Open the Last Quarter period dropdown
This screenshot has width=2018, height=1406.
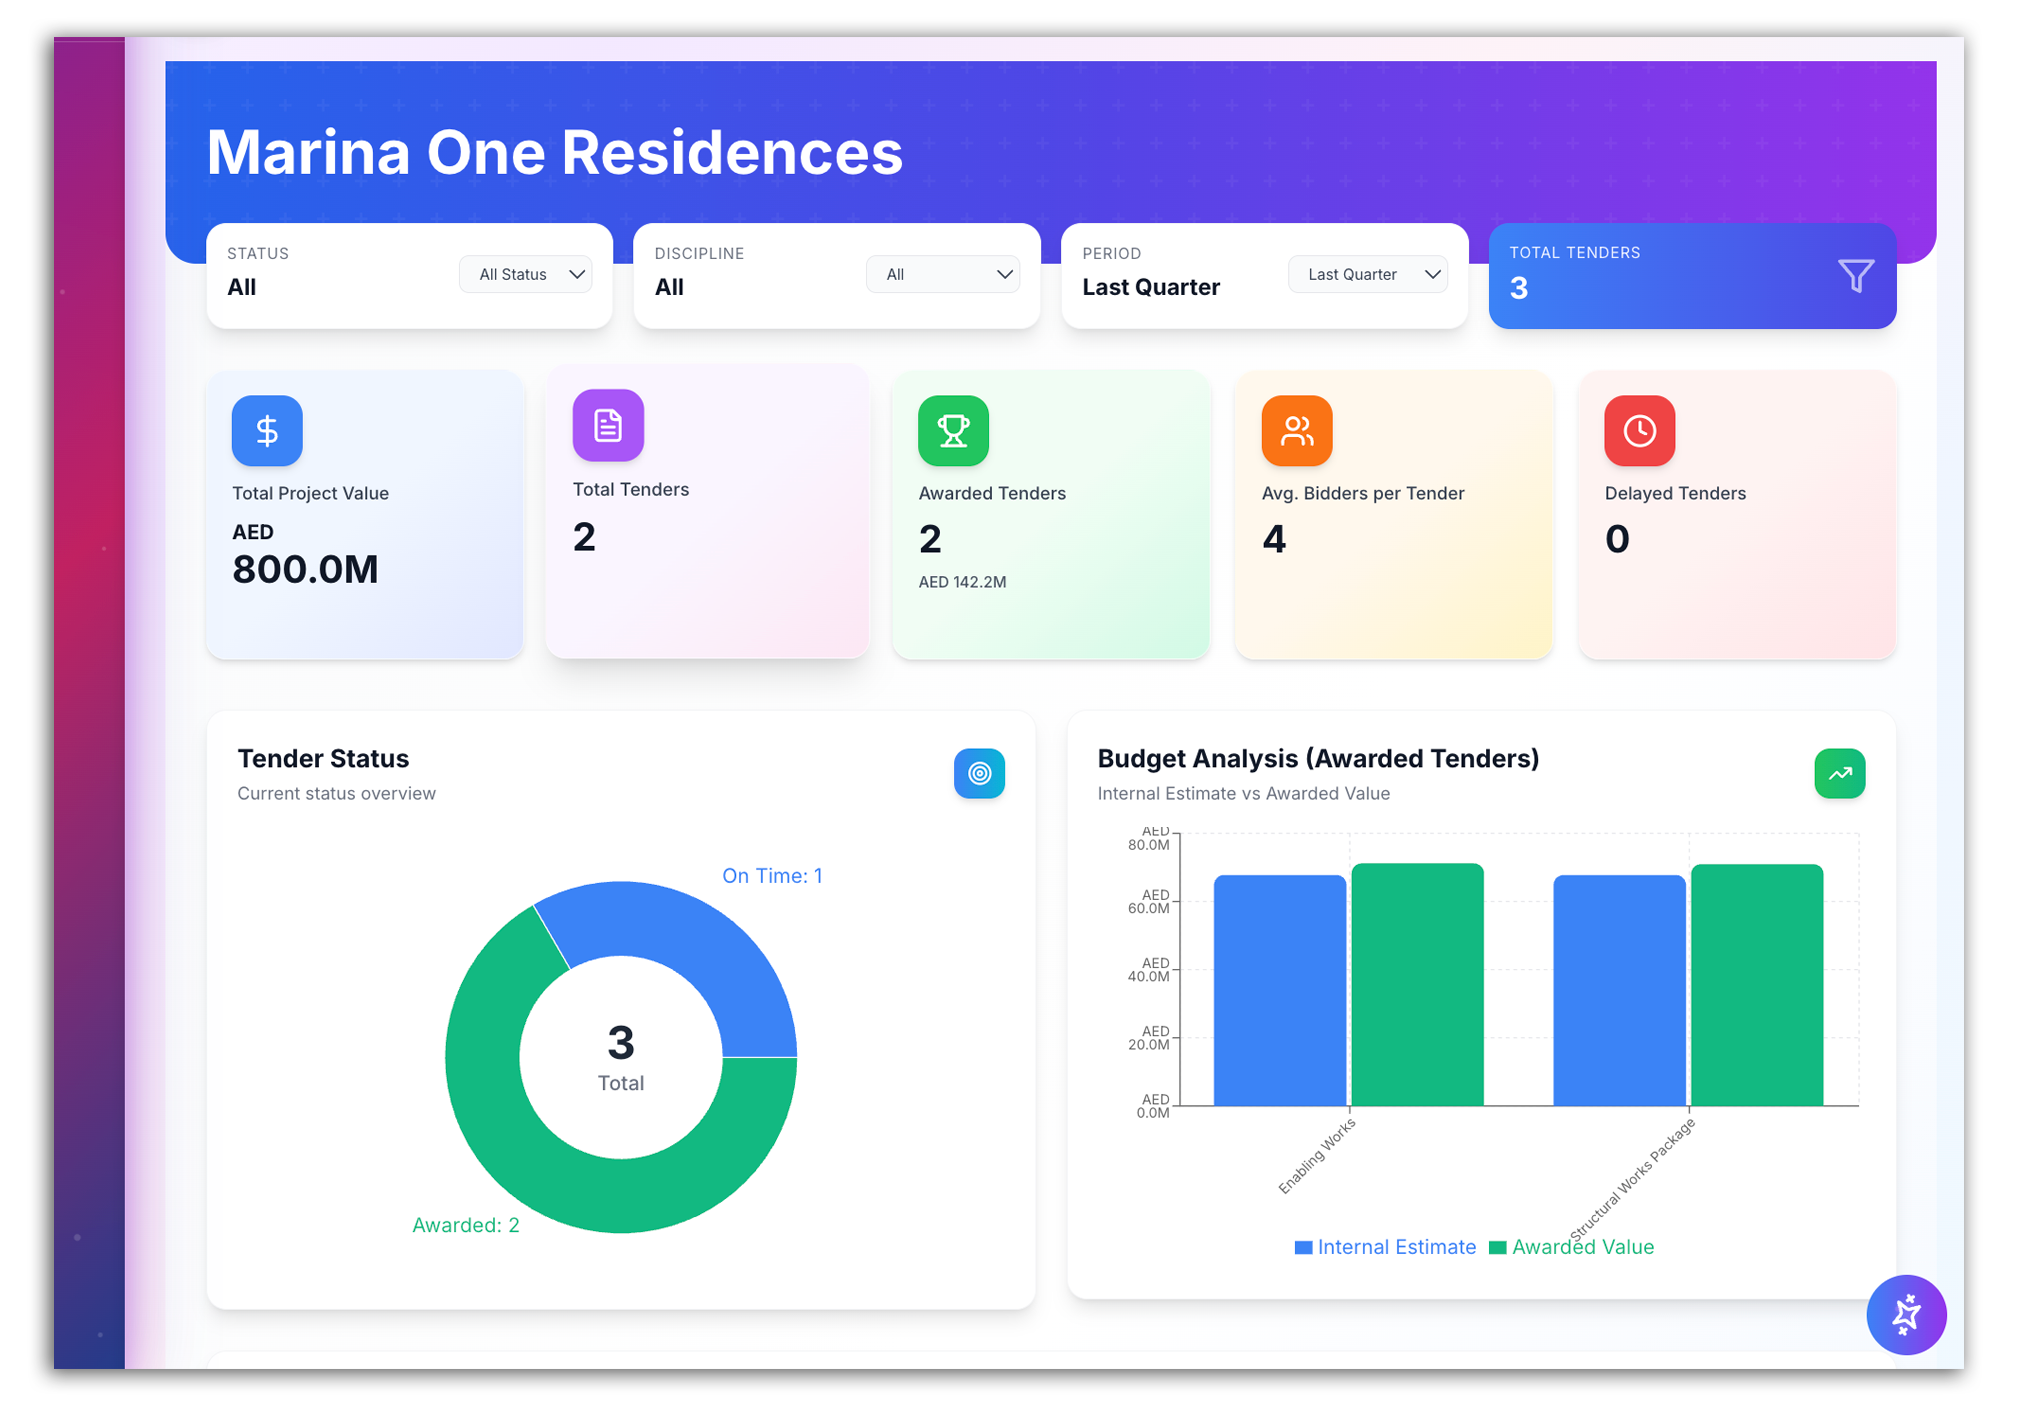pyautogui.click(x=1368, y=274)
